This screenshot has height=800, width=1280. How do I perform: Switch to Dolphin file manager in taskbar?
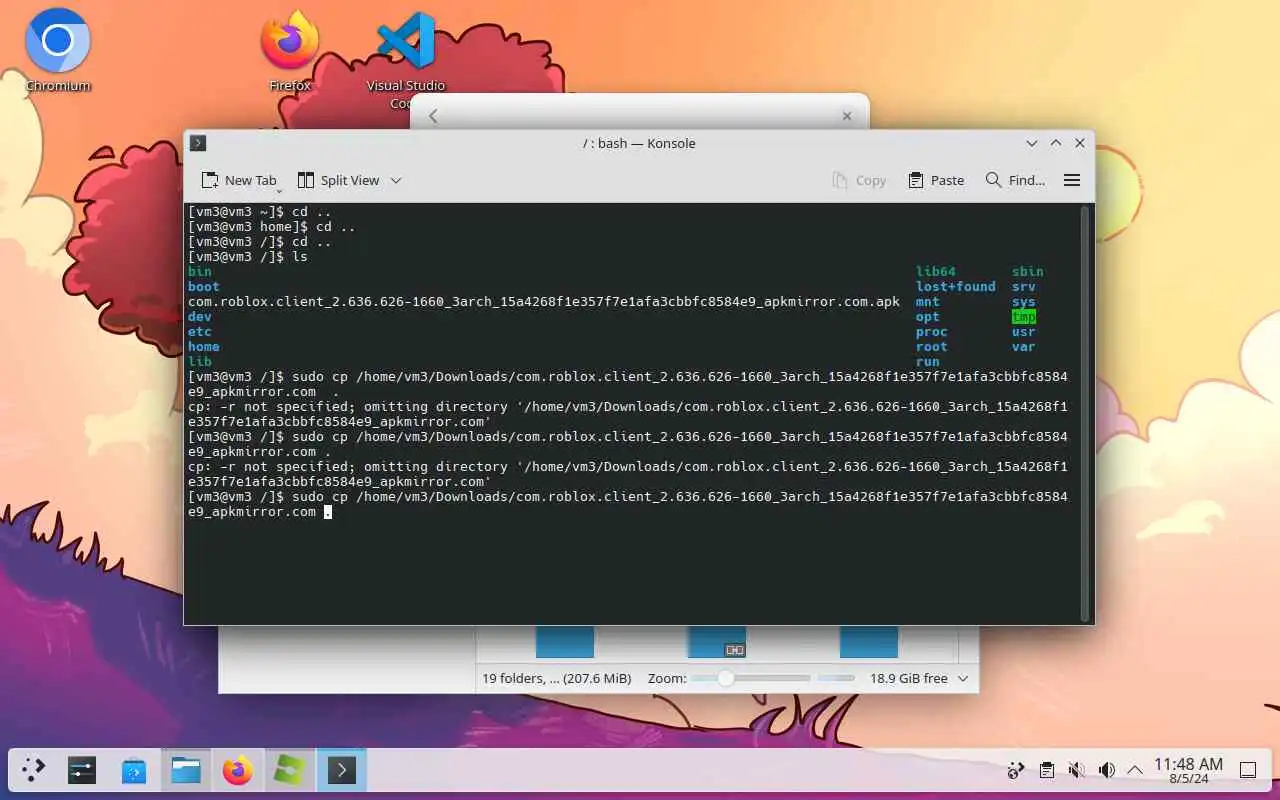[x=186, y=770]
